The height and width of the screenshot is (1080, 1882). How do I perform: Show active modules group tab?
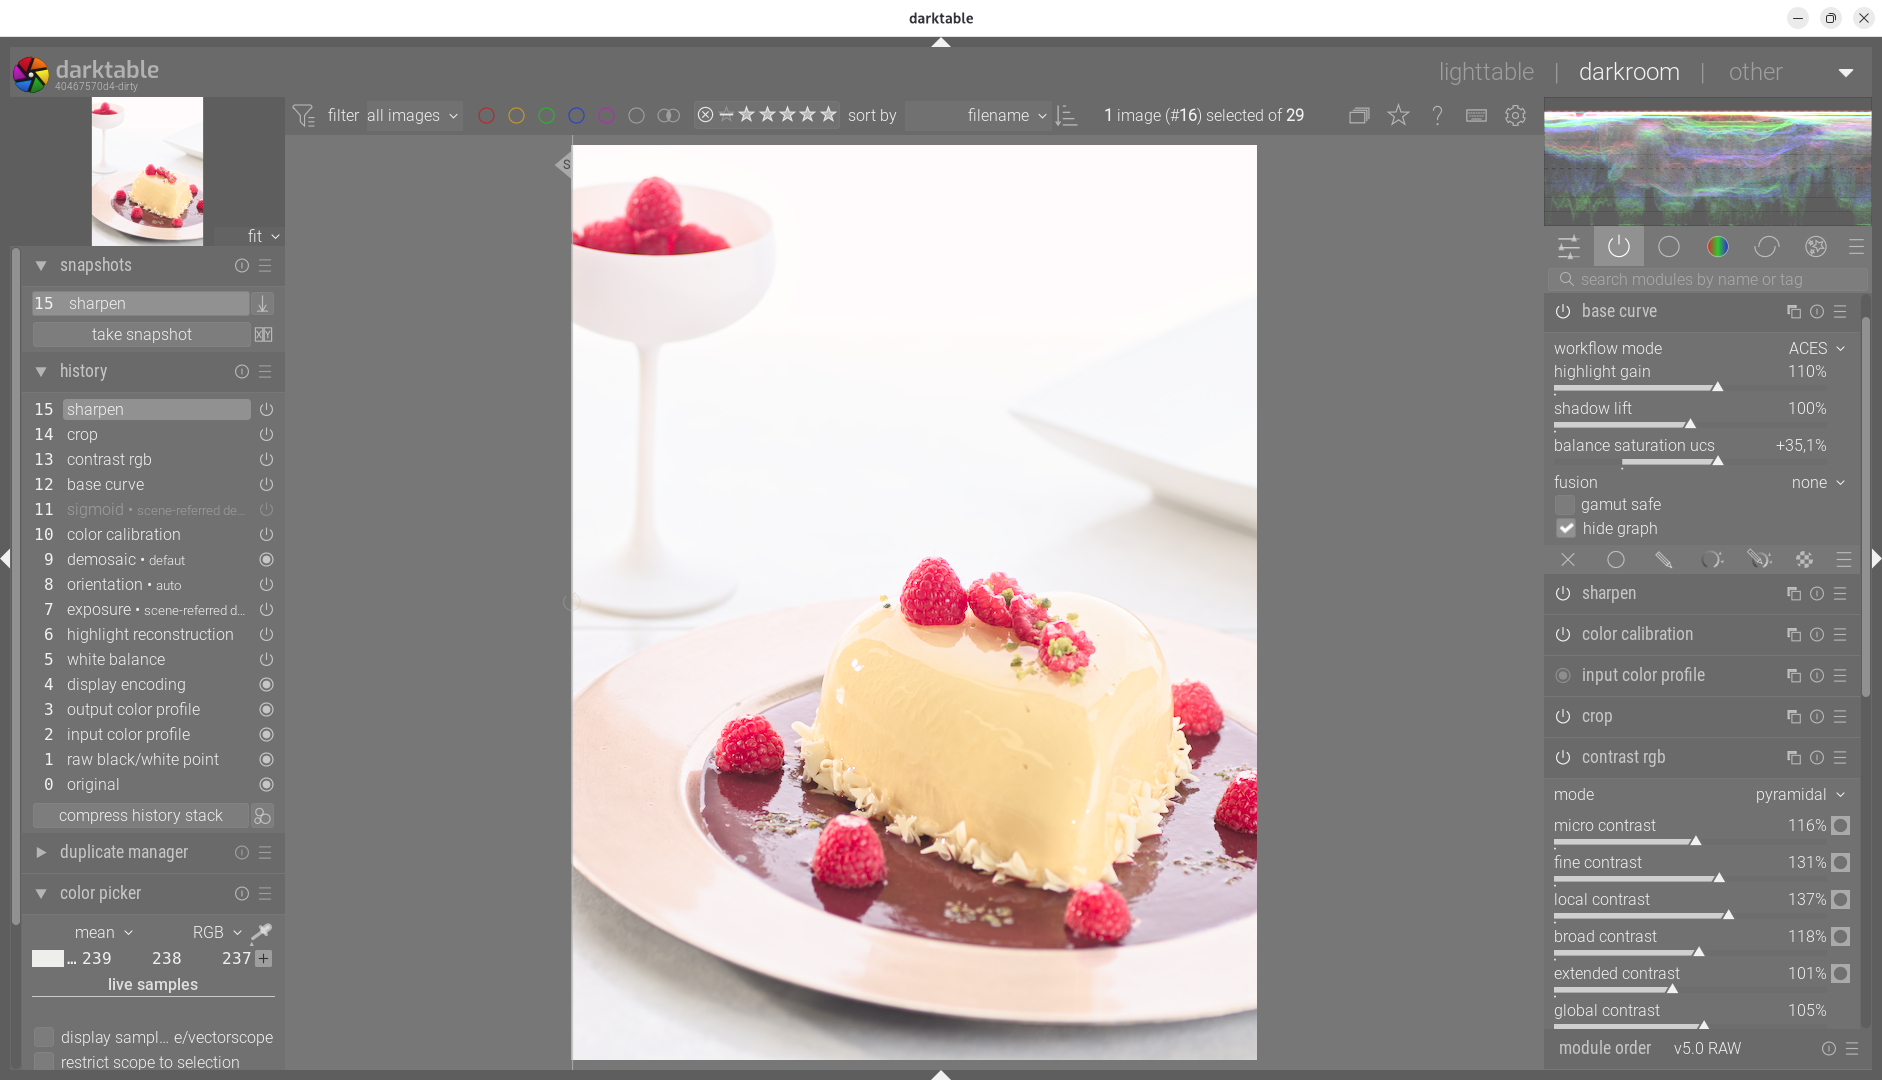coord(1618,247)
